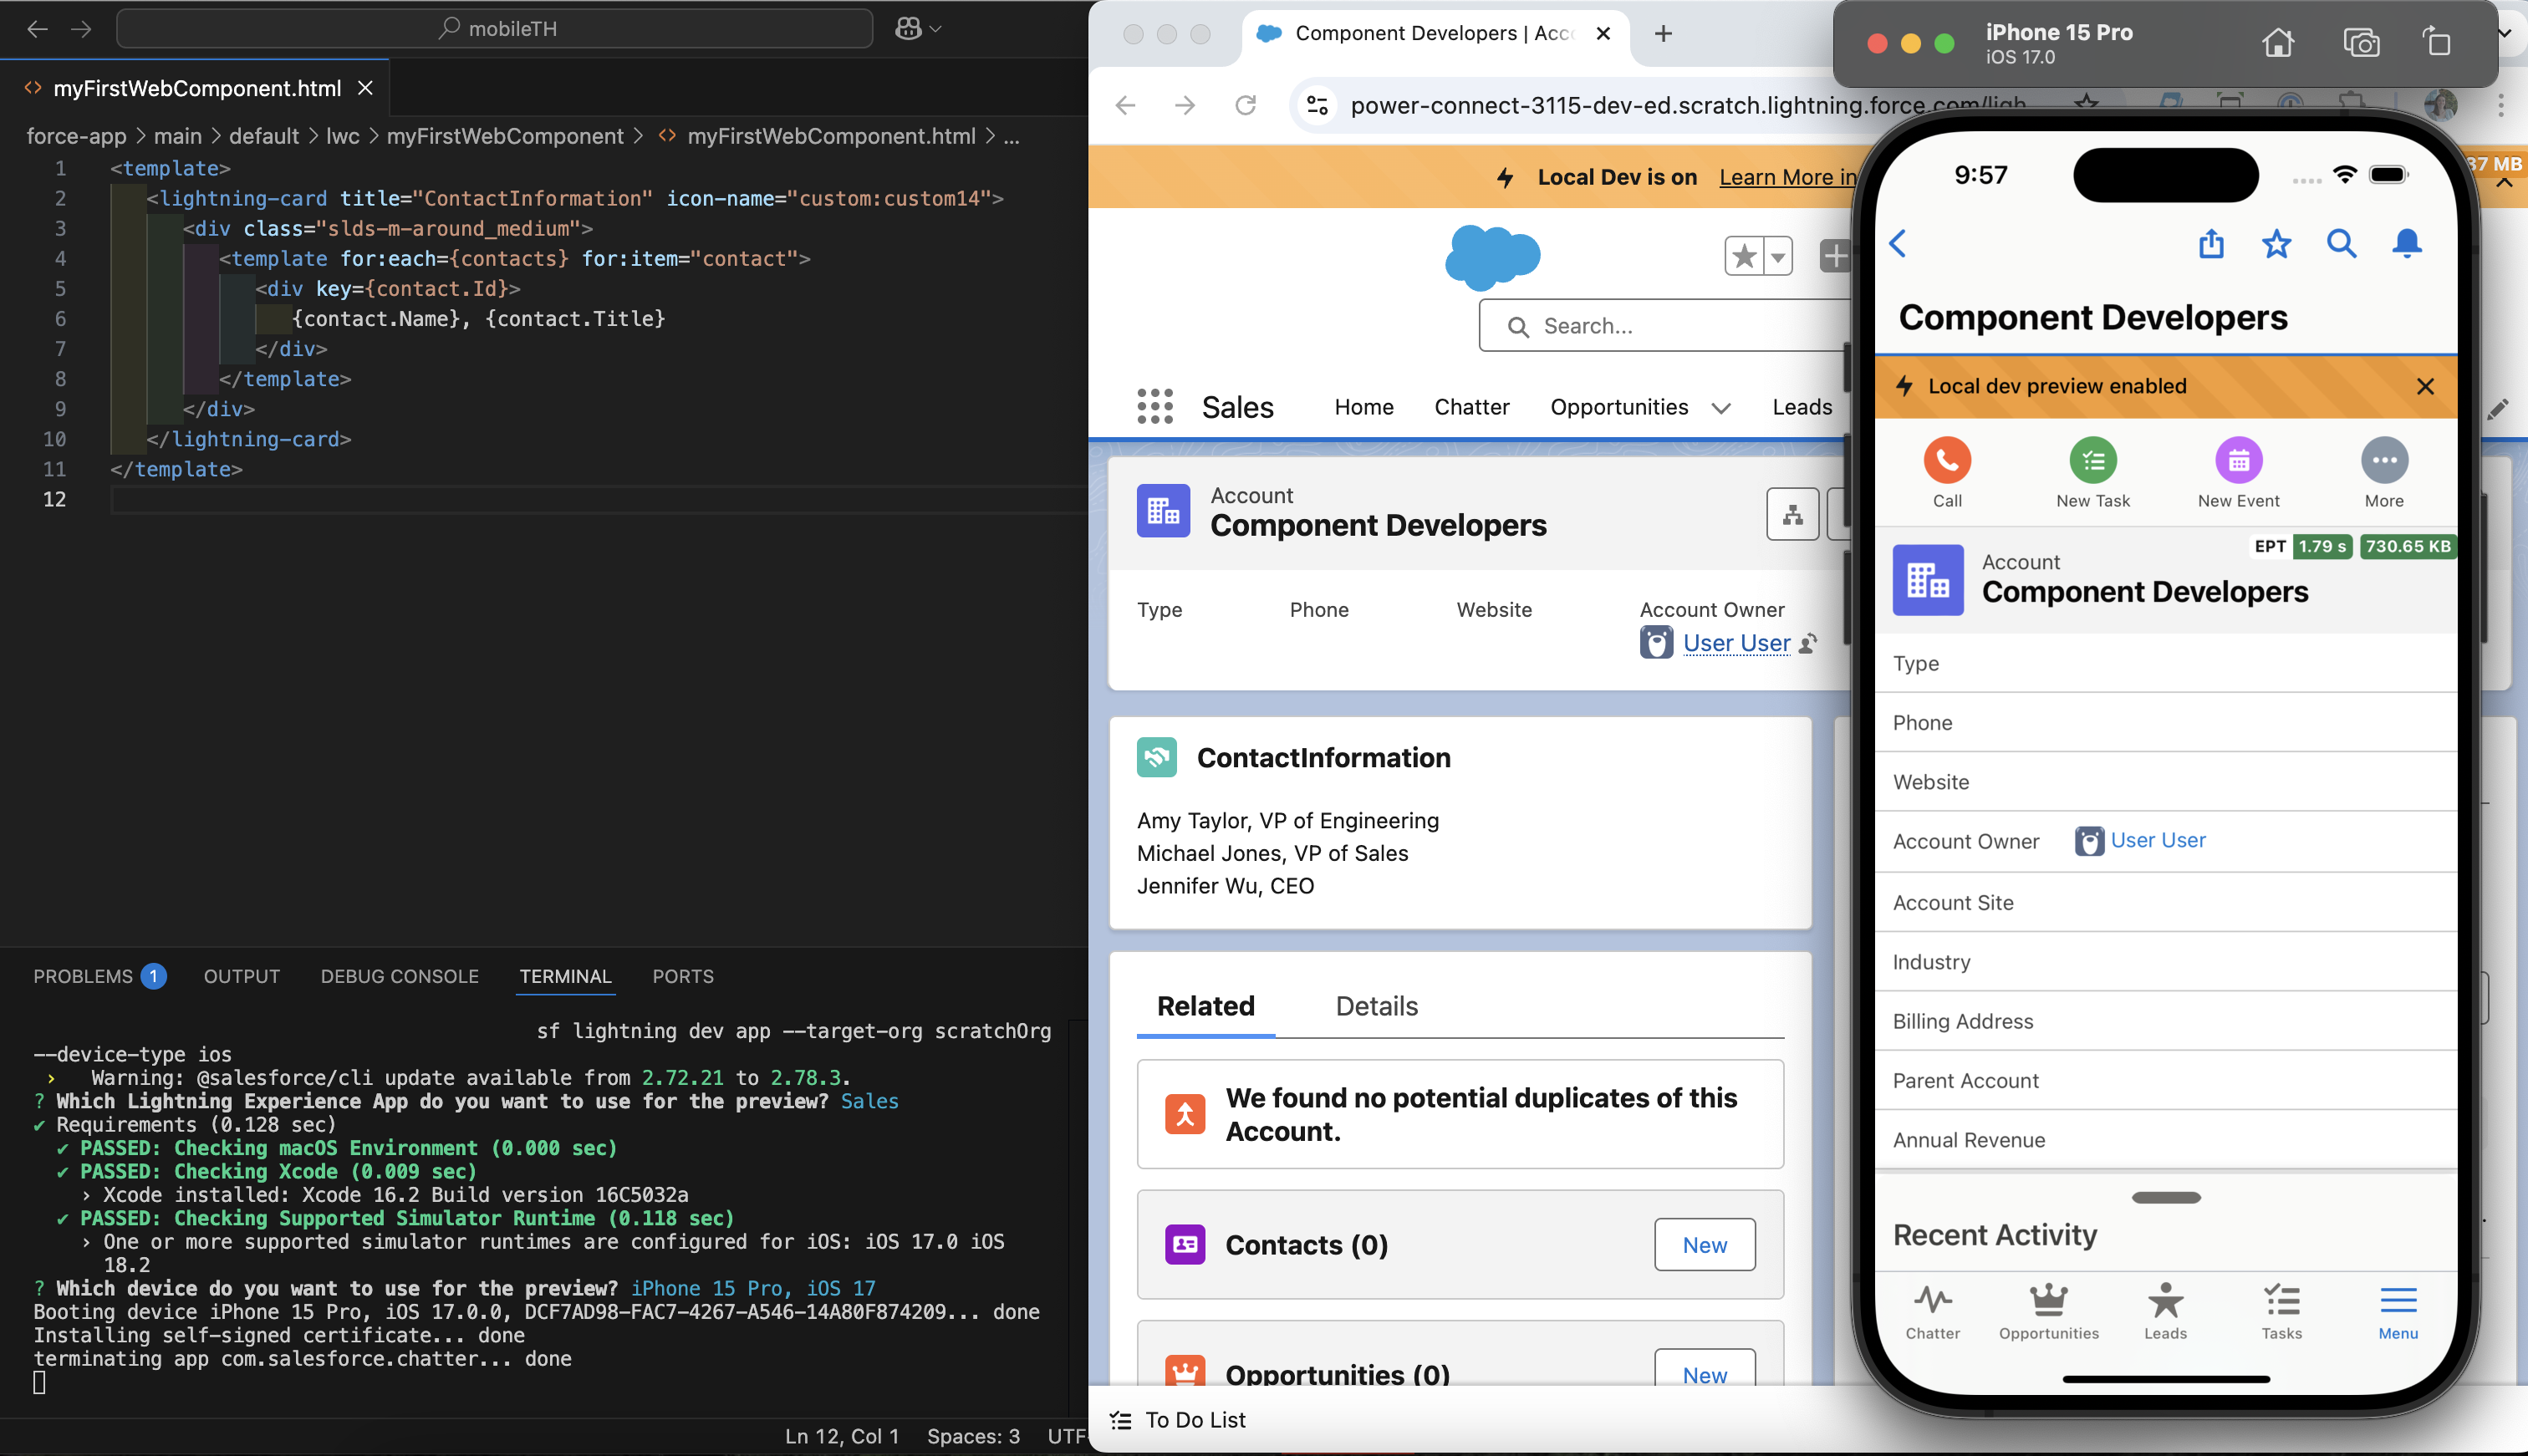Open the Leads nav item in Sales app
This screenshot has width=2528, height=1456.
coord(1801,407)
